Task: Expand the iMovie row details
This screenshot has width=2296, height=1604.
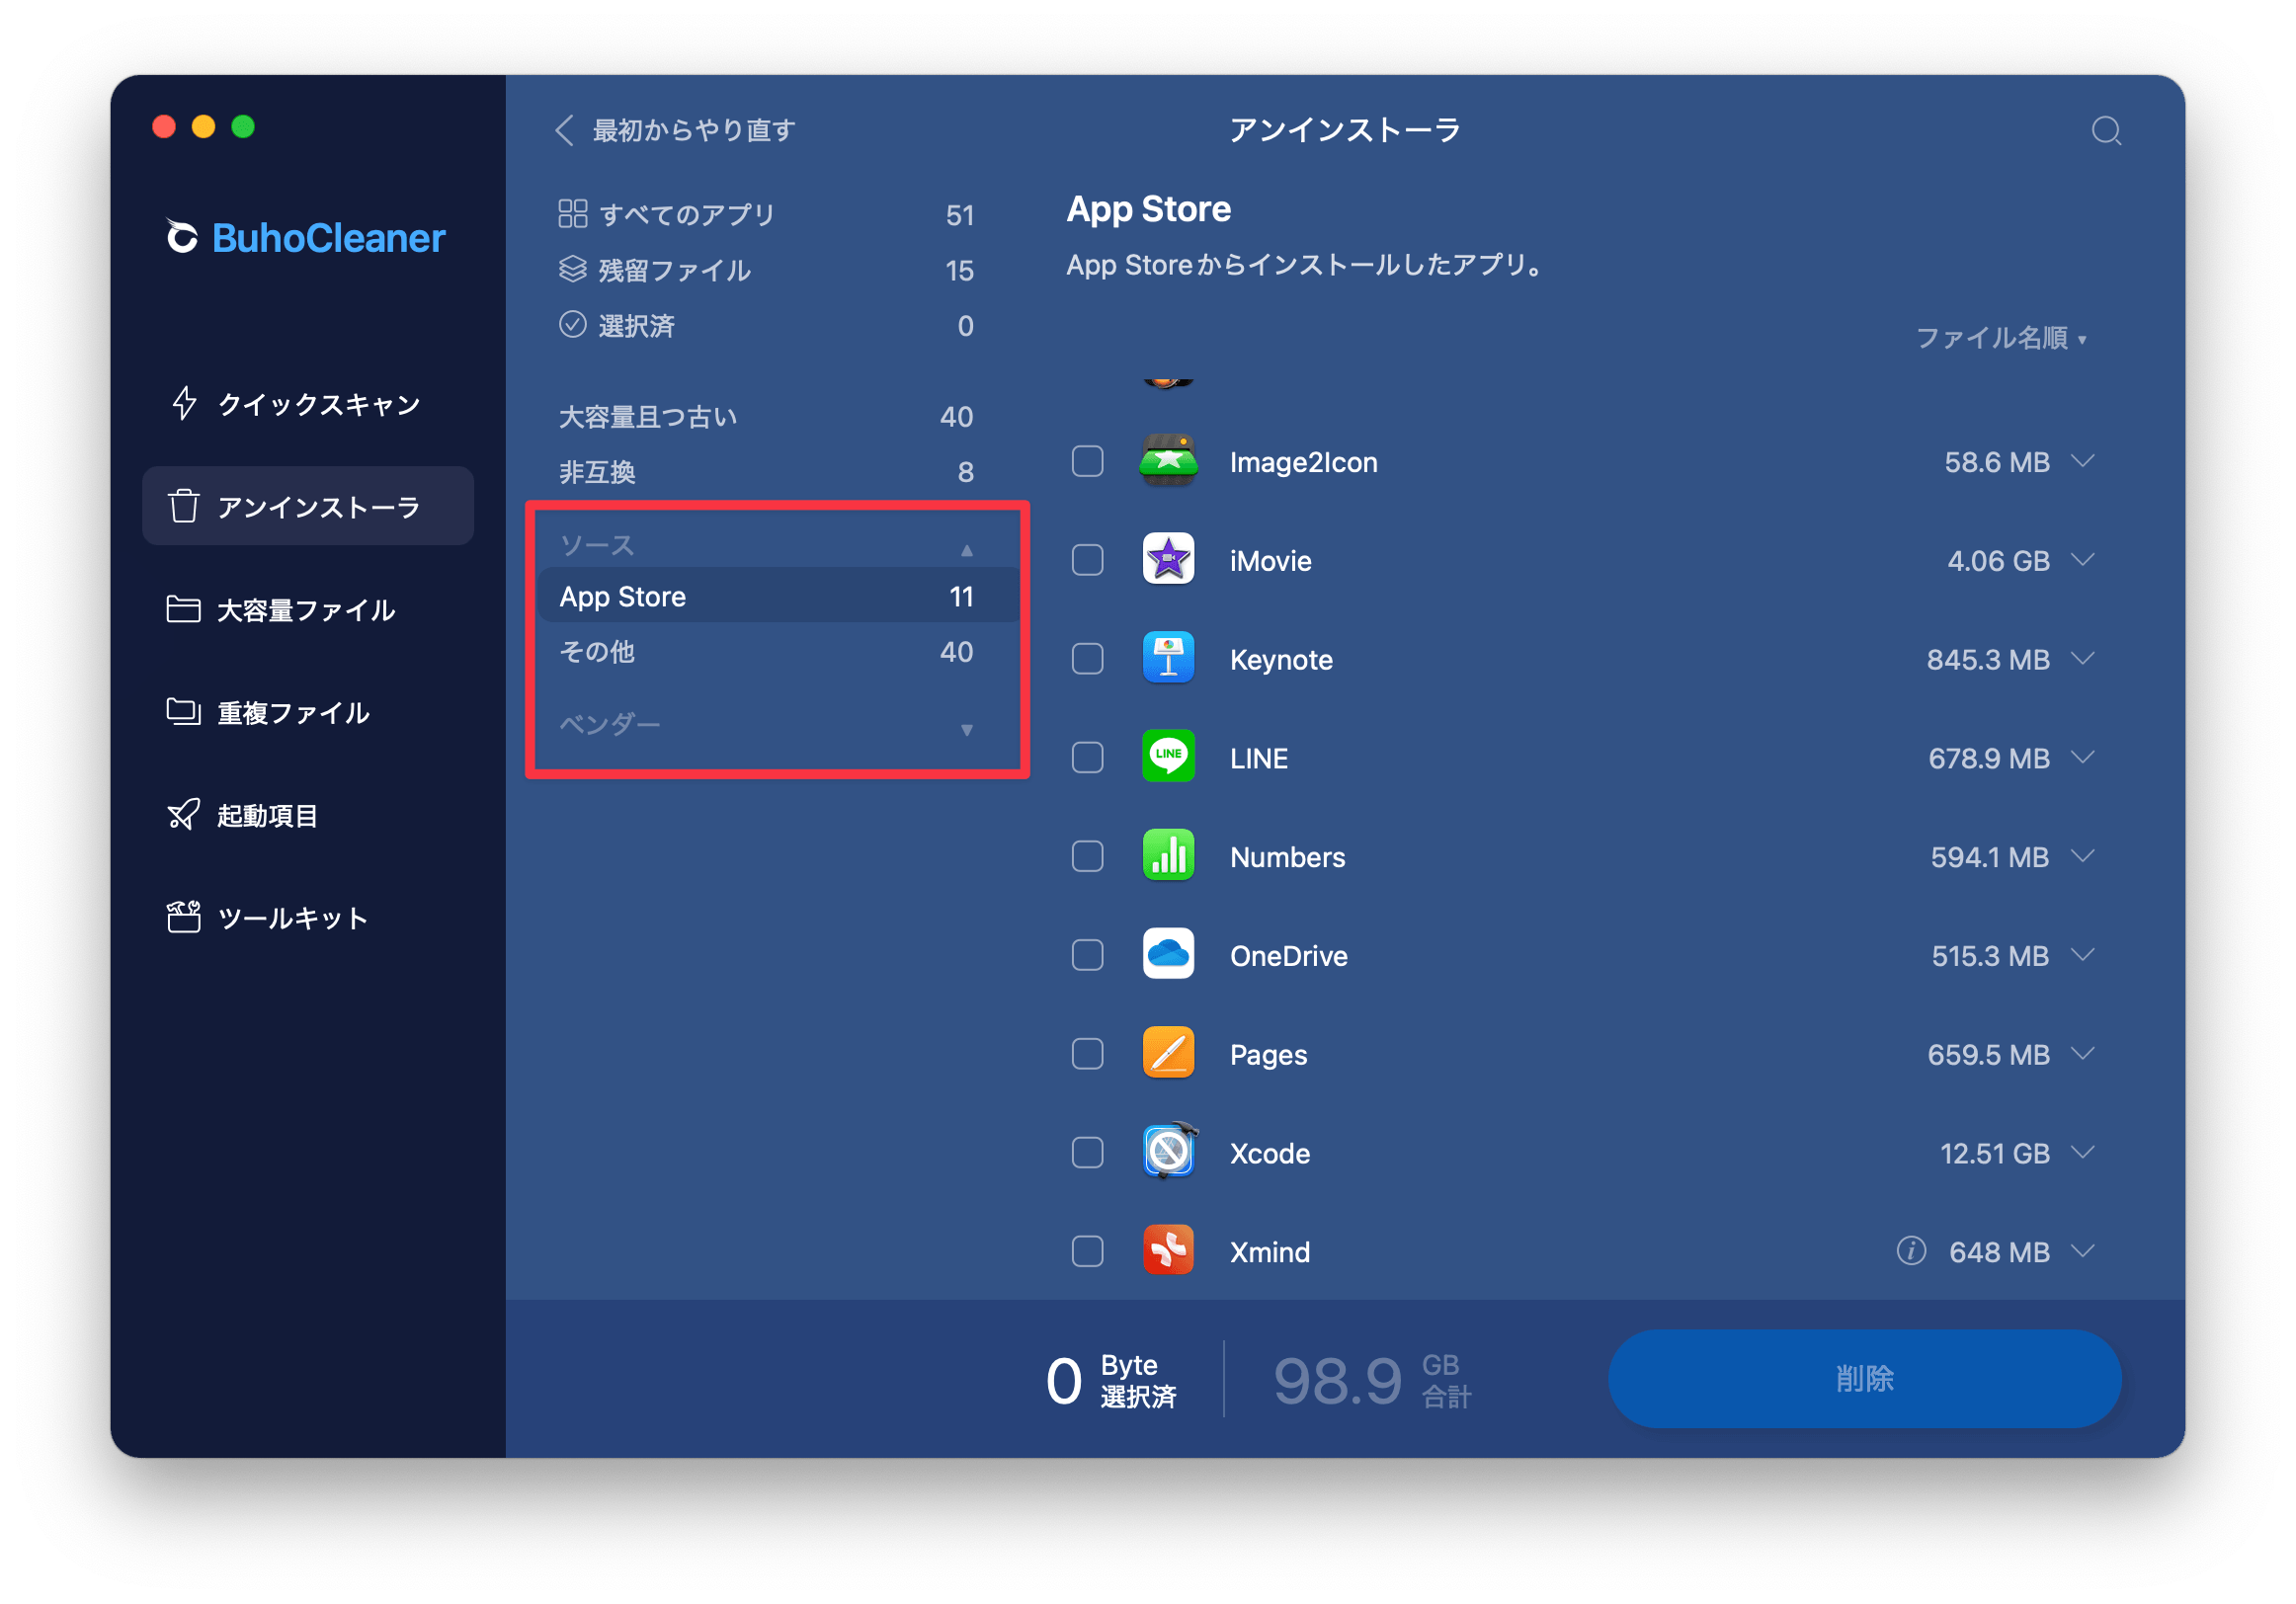Action: click(2082, 559)
